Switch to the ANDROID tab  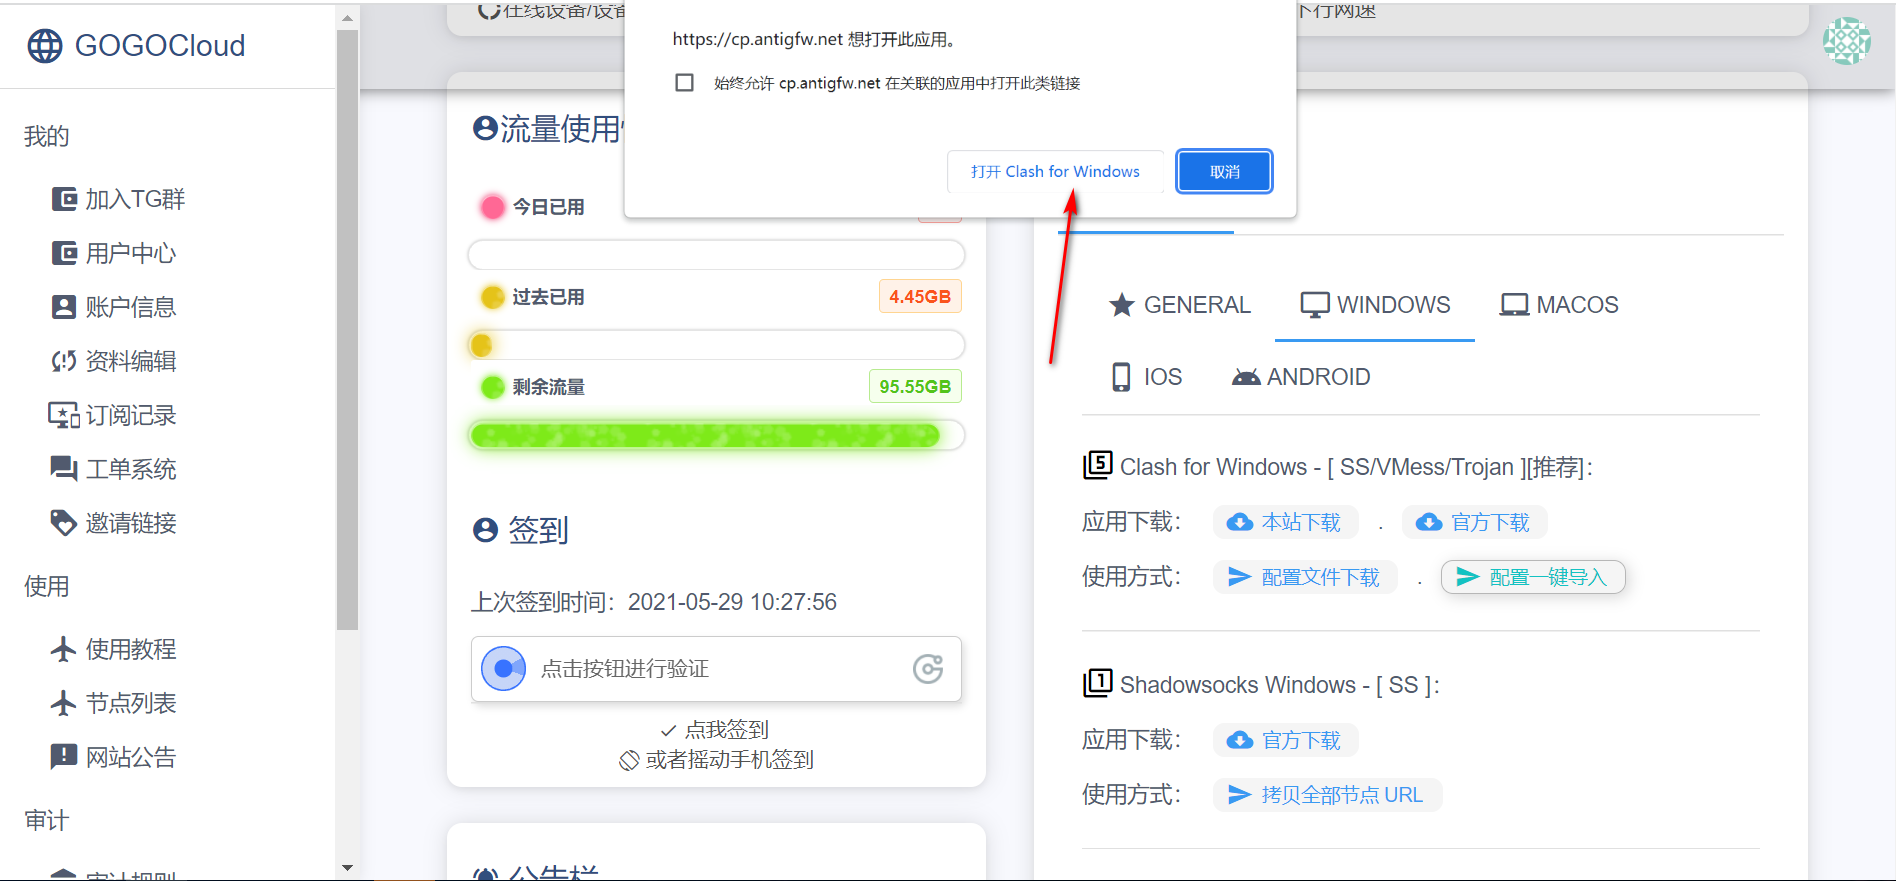[x=1300, y=377]
